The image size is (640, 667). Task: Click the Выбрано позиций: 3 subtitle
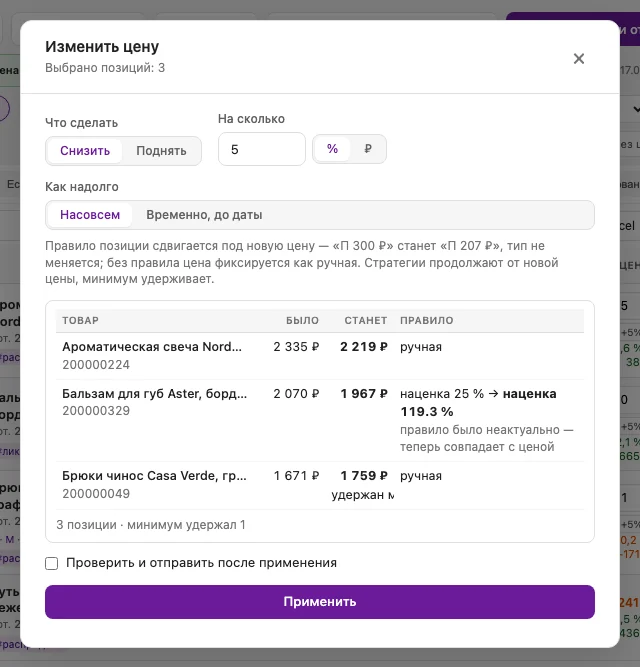pyautogui.click(x=105, y=68)
